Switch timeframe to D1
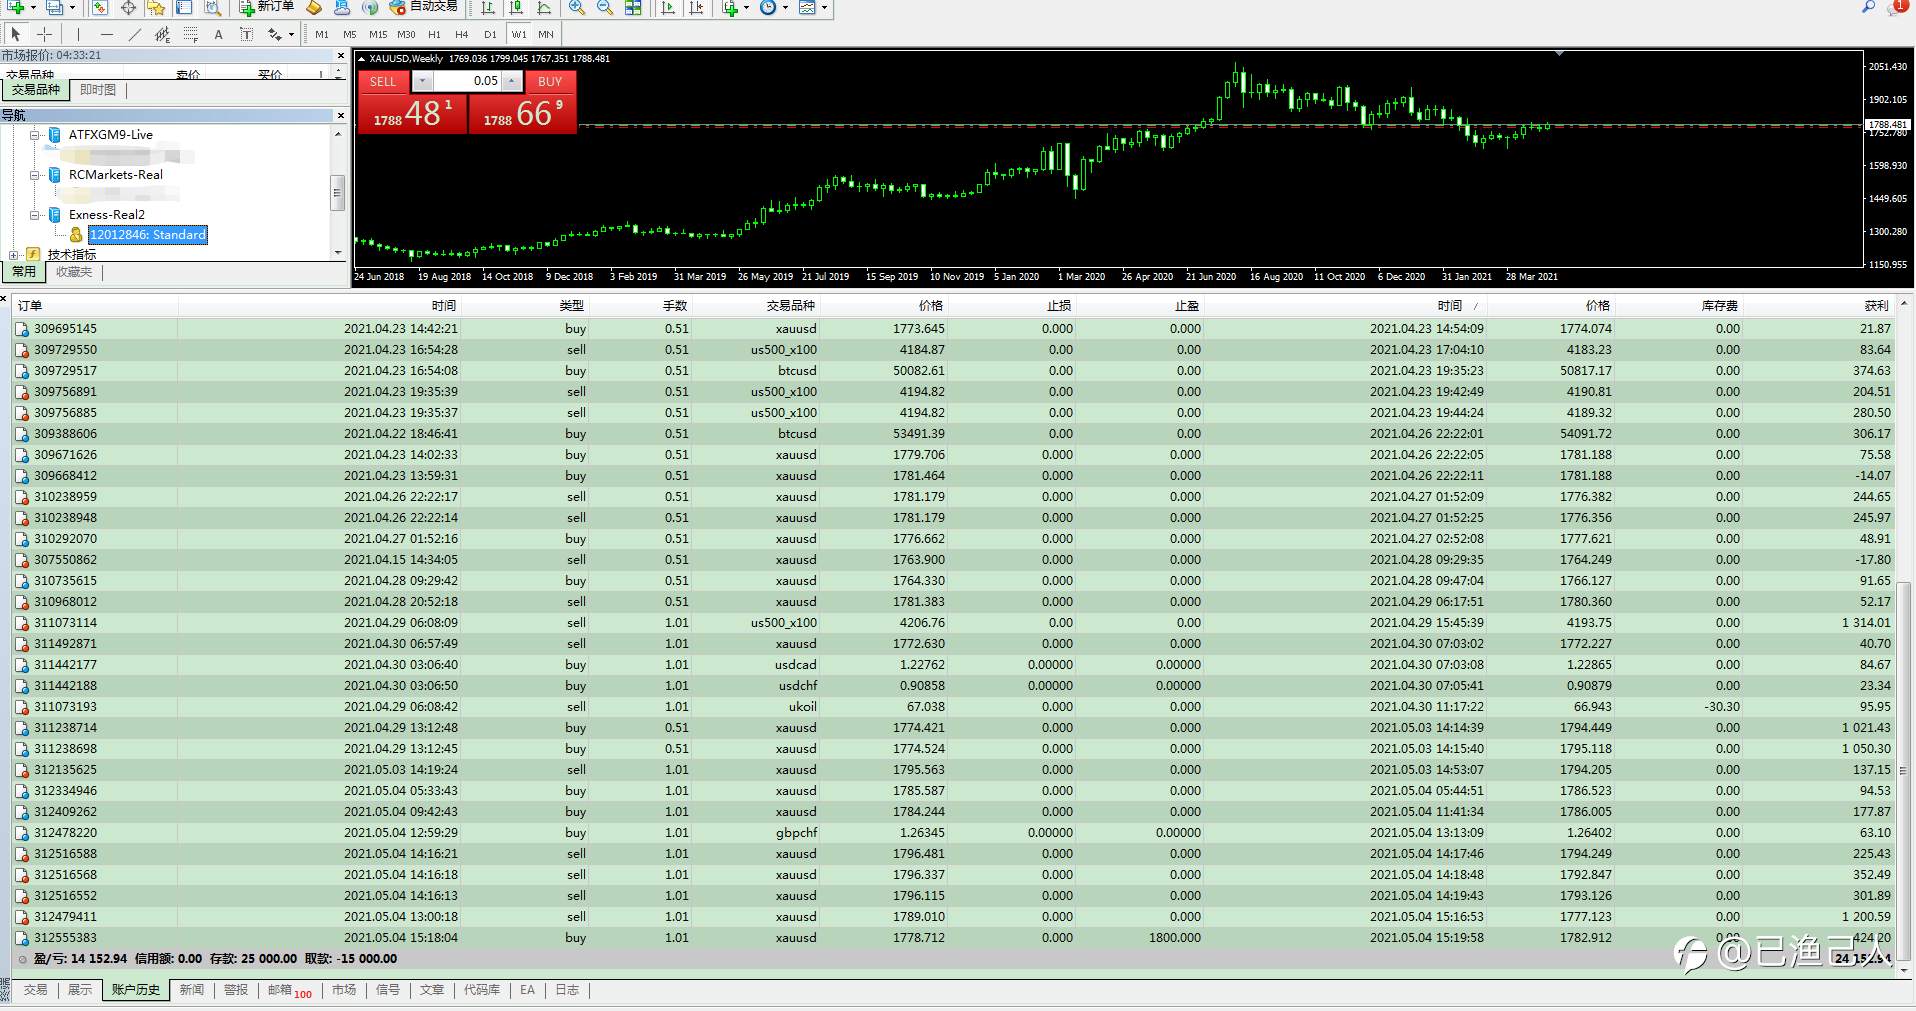Image resolution: width=1916 pixels, height=1011 pixels. pos(490,34)
